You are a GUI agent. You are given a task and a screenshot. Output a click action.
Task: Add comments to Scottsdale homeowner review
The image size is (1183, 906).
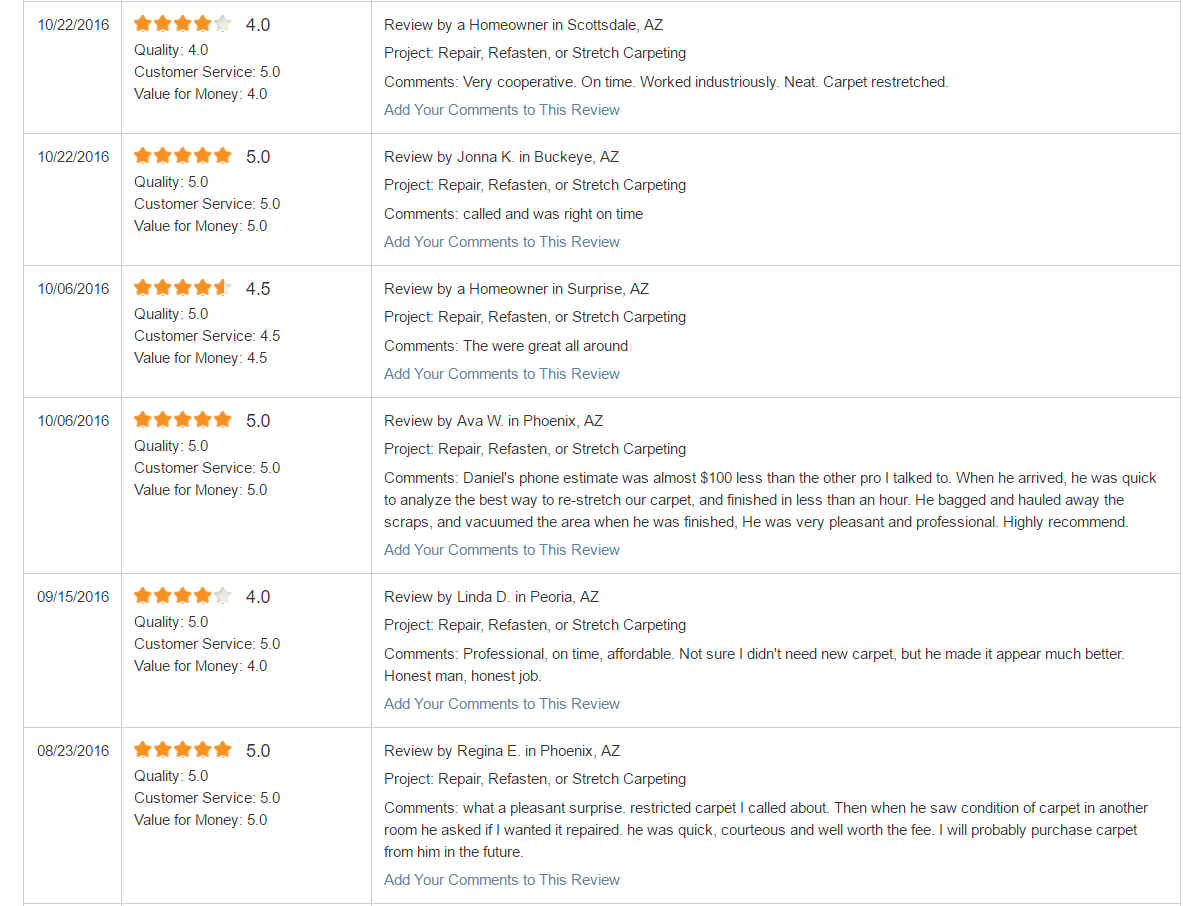coord(502,109)
